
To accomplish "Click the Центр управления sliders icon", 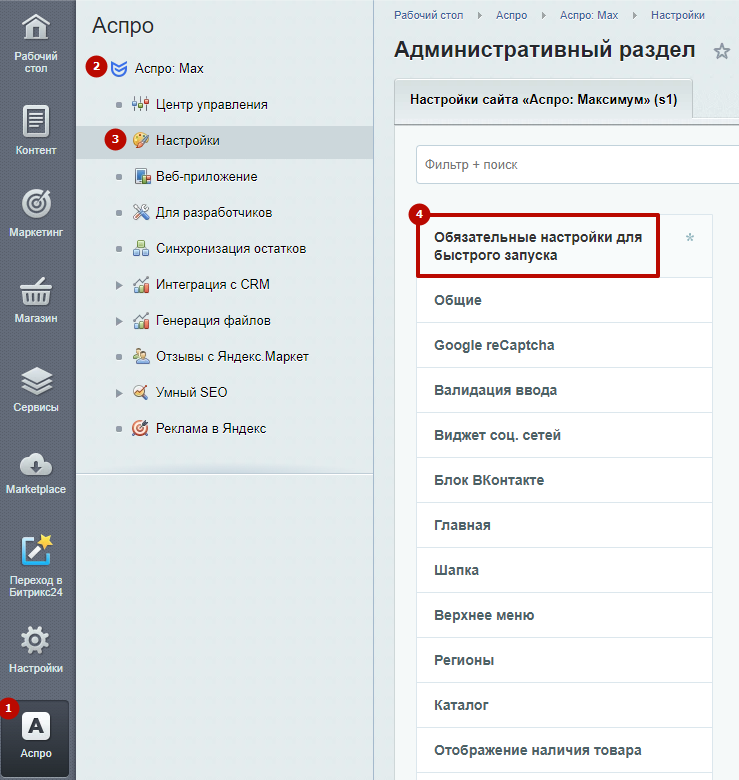I will pos(140,104).
